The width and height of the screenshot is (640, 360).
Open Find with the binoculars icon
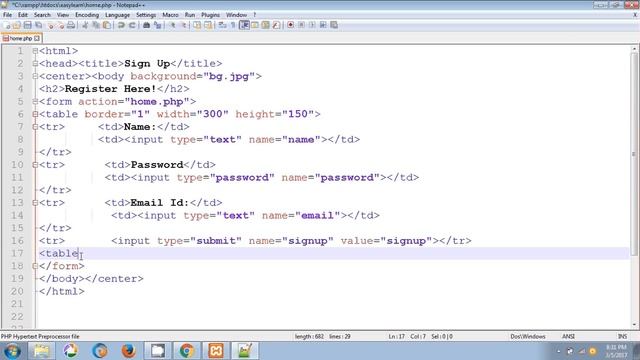pyautogui.click(x=147, y=25)
